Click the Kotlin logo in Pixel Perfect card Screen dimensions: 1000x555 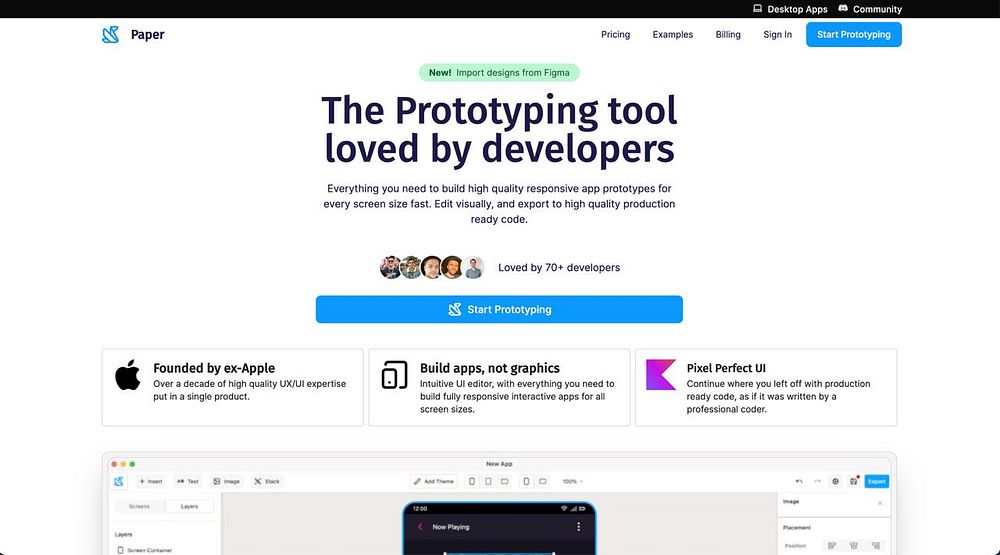661,374
